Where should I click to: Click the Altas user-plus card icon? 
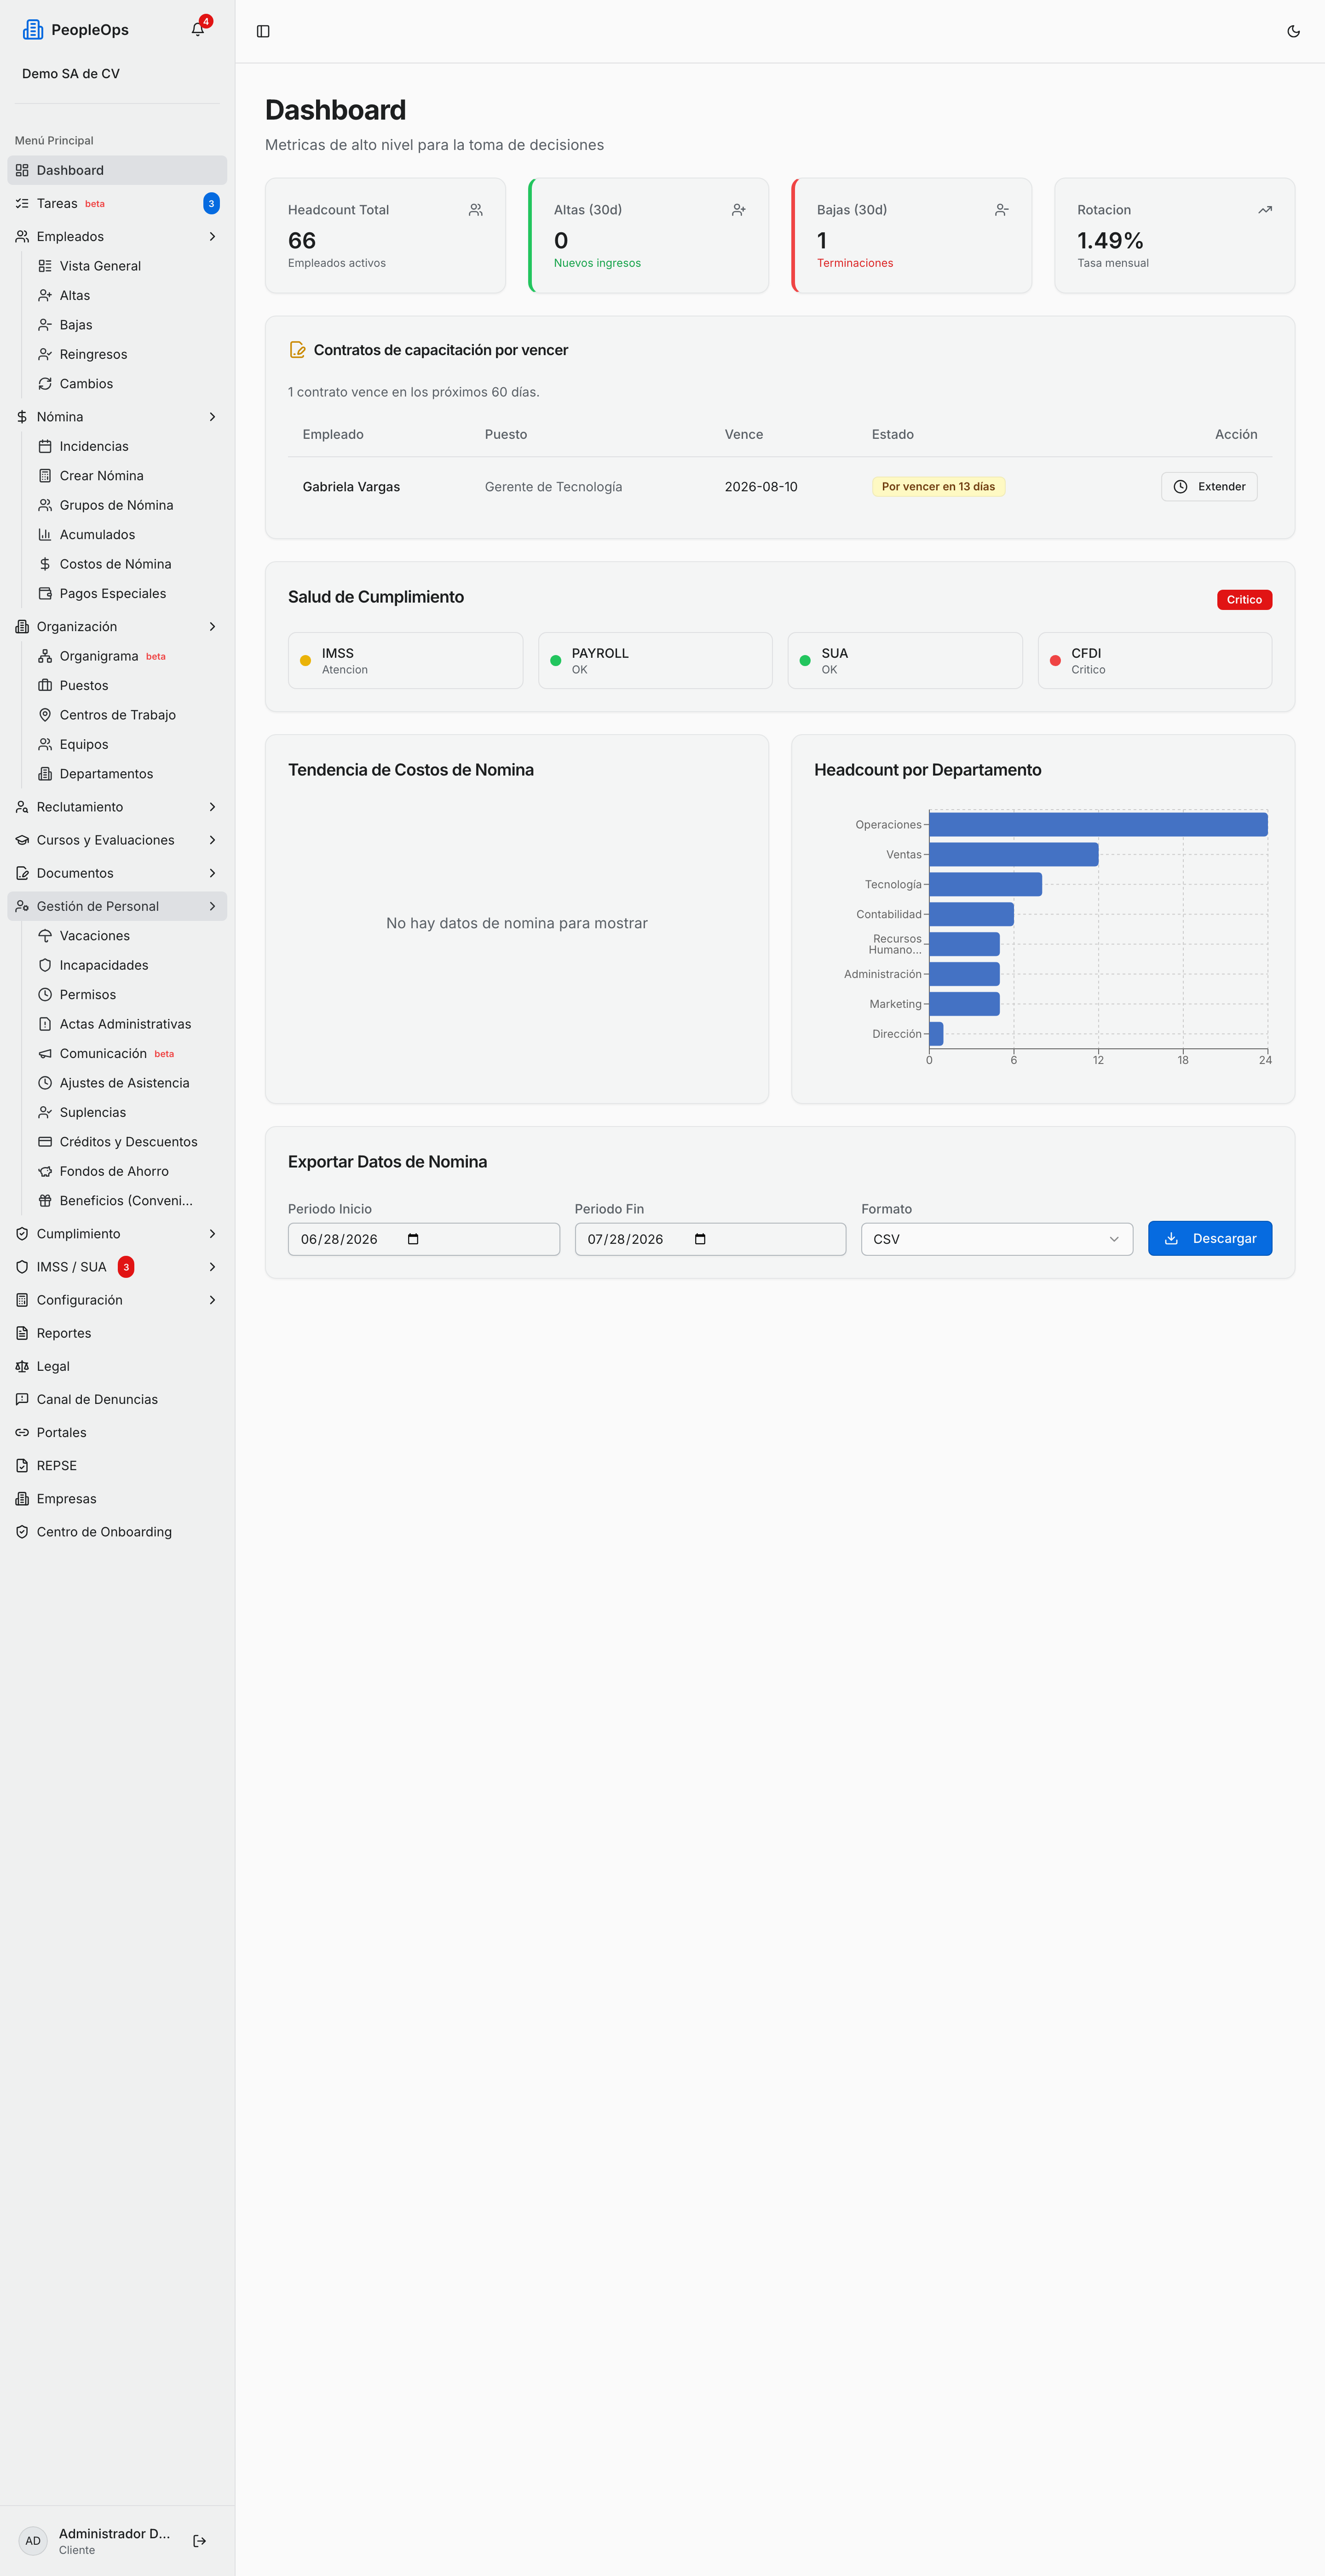739,210
